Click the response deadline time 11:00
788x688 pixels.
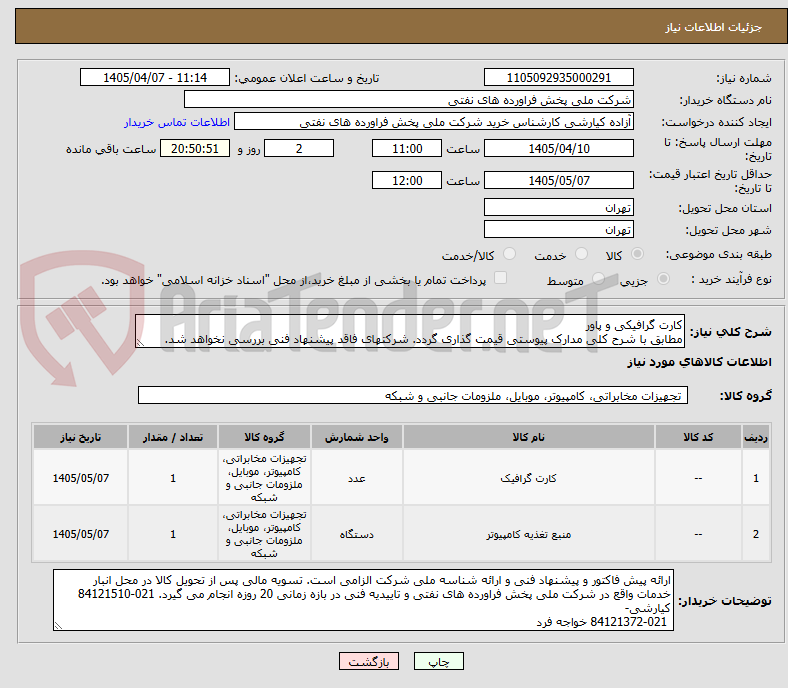(x=407, y=148)
